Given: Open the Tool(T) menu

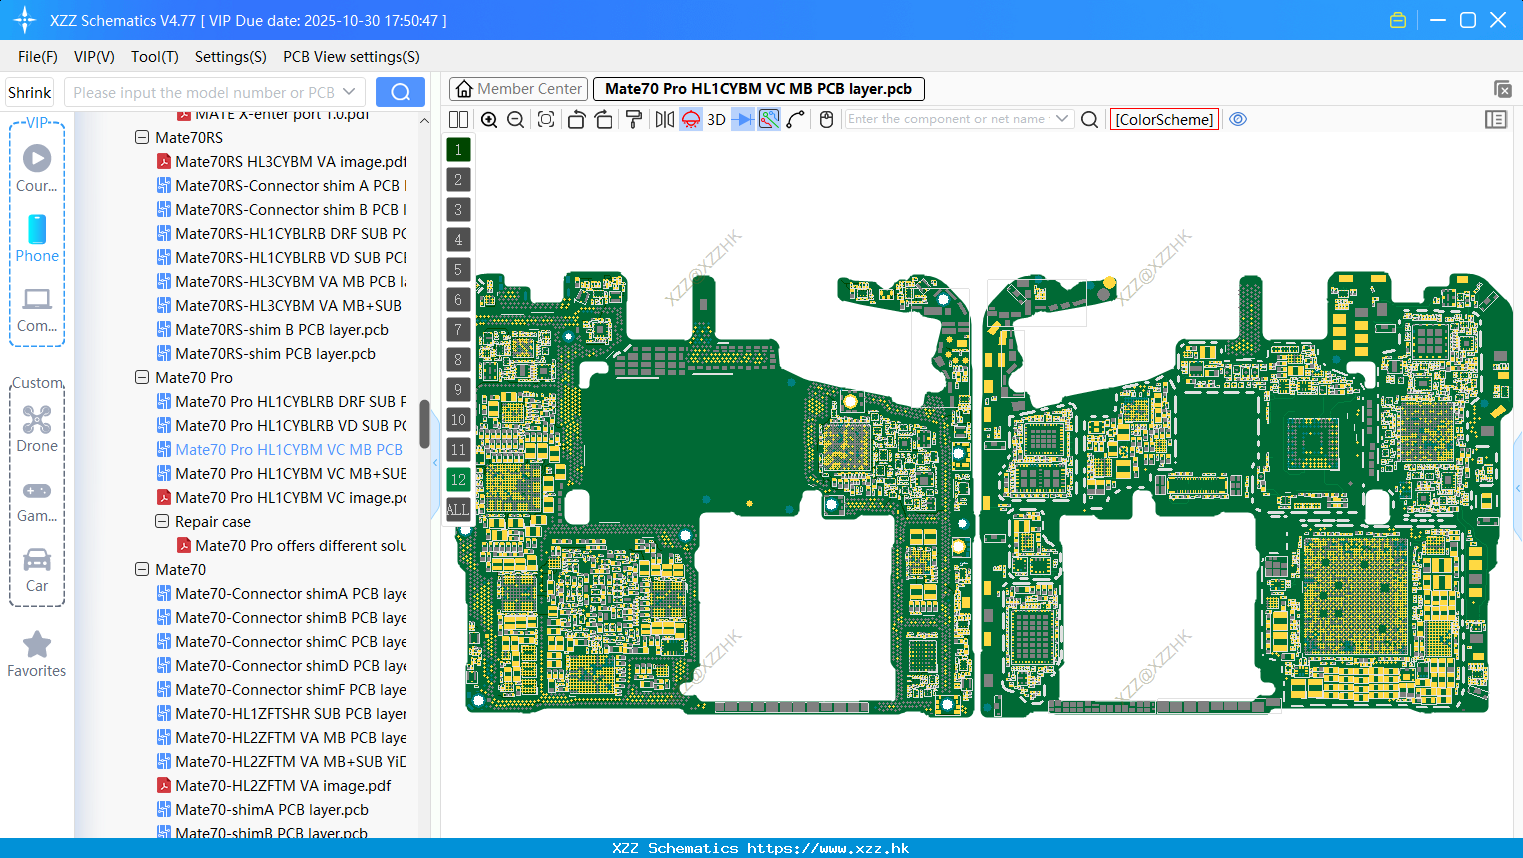Looking at the screenshot, I should point(155,57).
